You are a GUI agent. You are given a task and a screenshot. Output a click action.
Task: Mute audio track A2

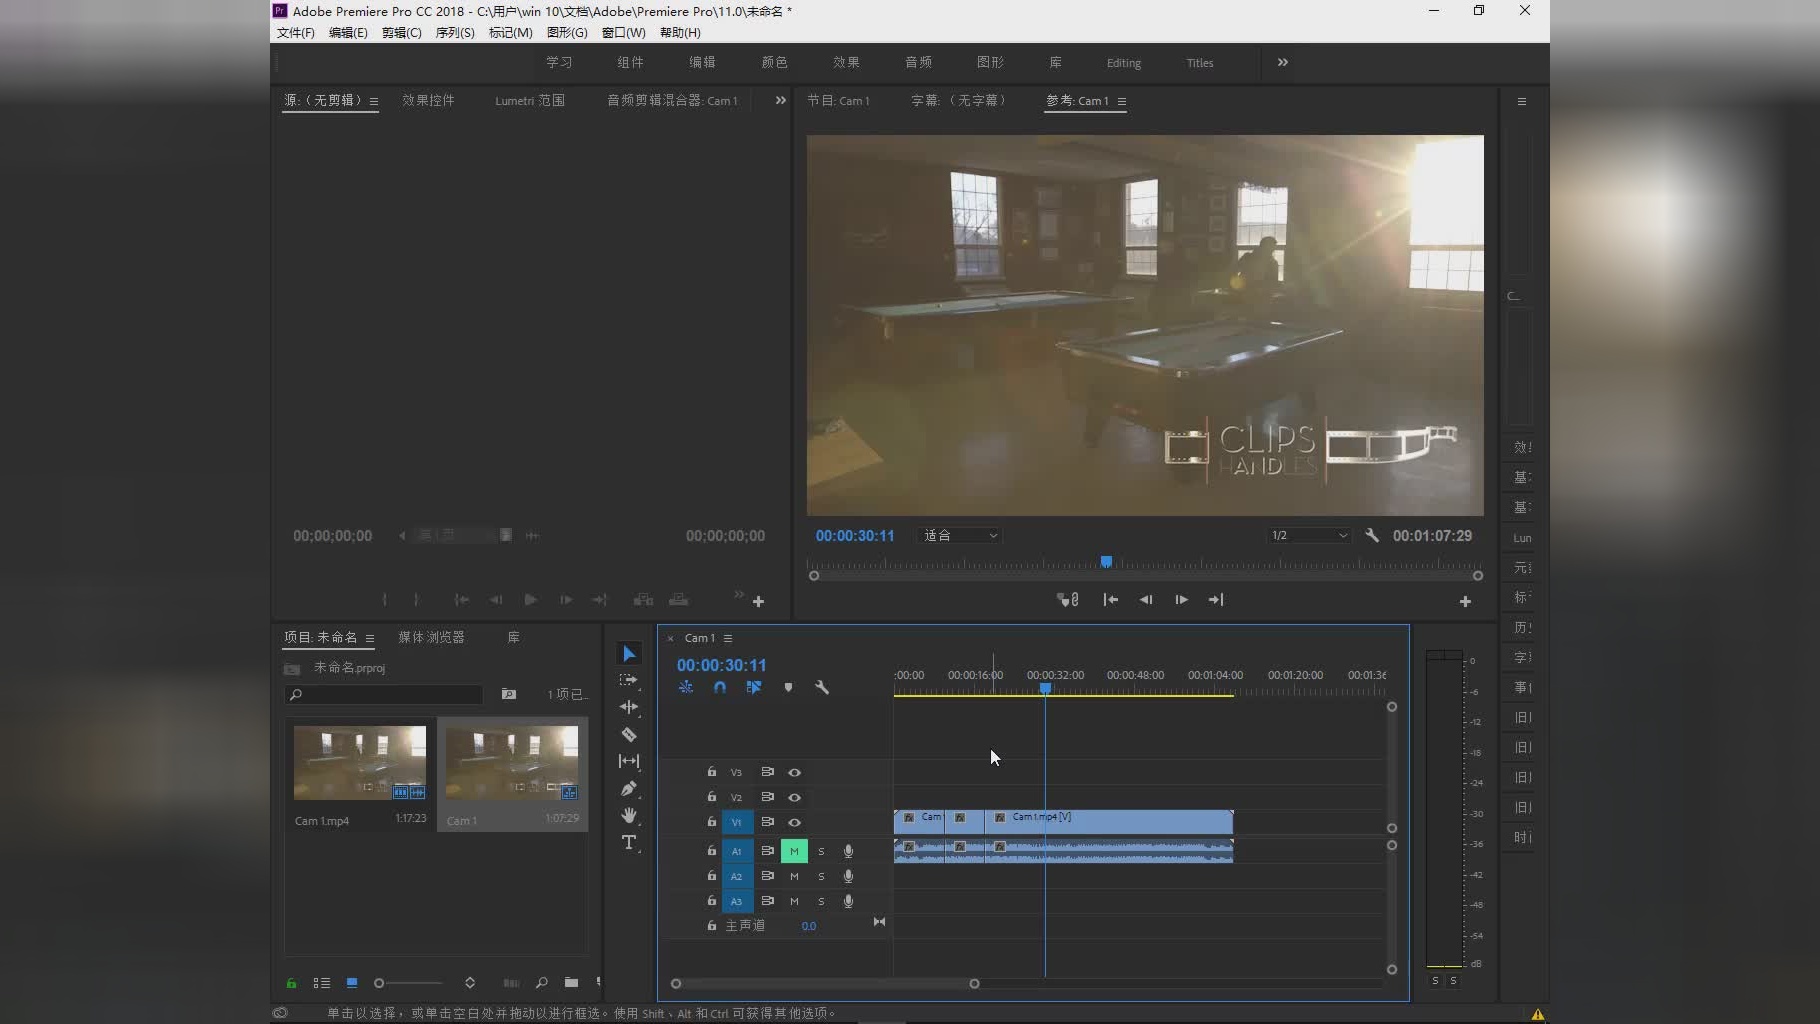coord(794,876)
